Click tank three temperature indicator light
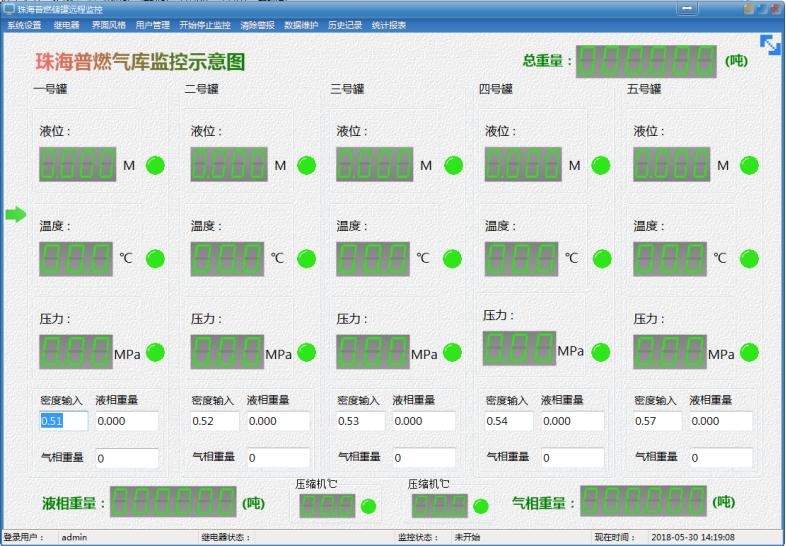The height and width of the screenshot is (546, 786). coord(453,259)
